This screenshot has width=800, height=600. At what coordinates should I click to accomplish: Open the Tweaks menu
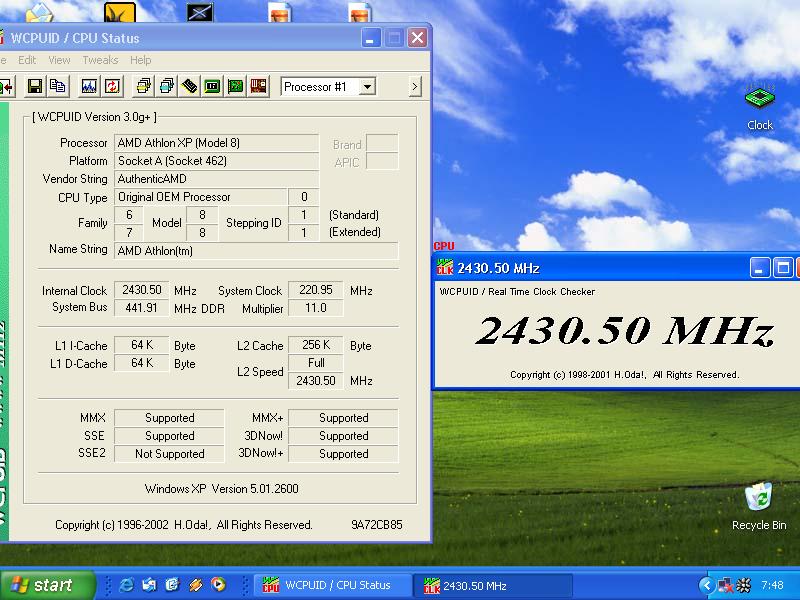coord(100,60)
